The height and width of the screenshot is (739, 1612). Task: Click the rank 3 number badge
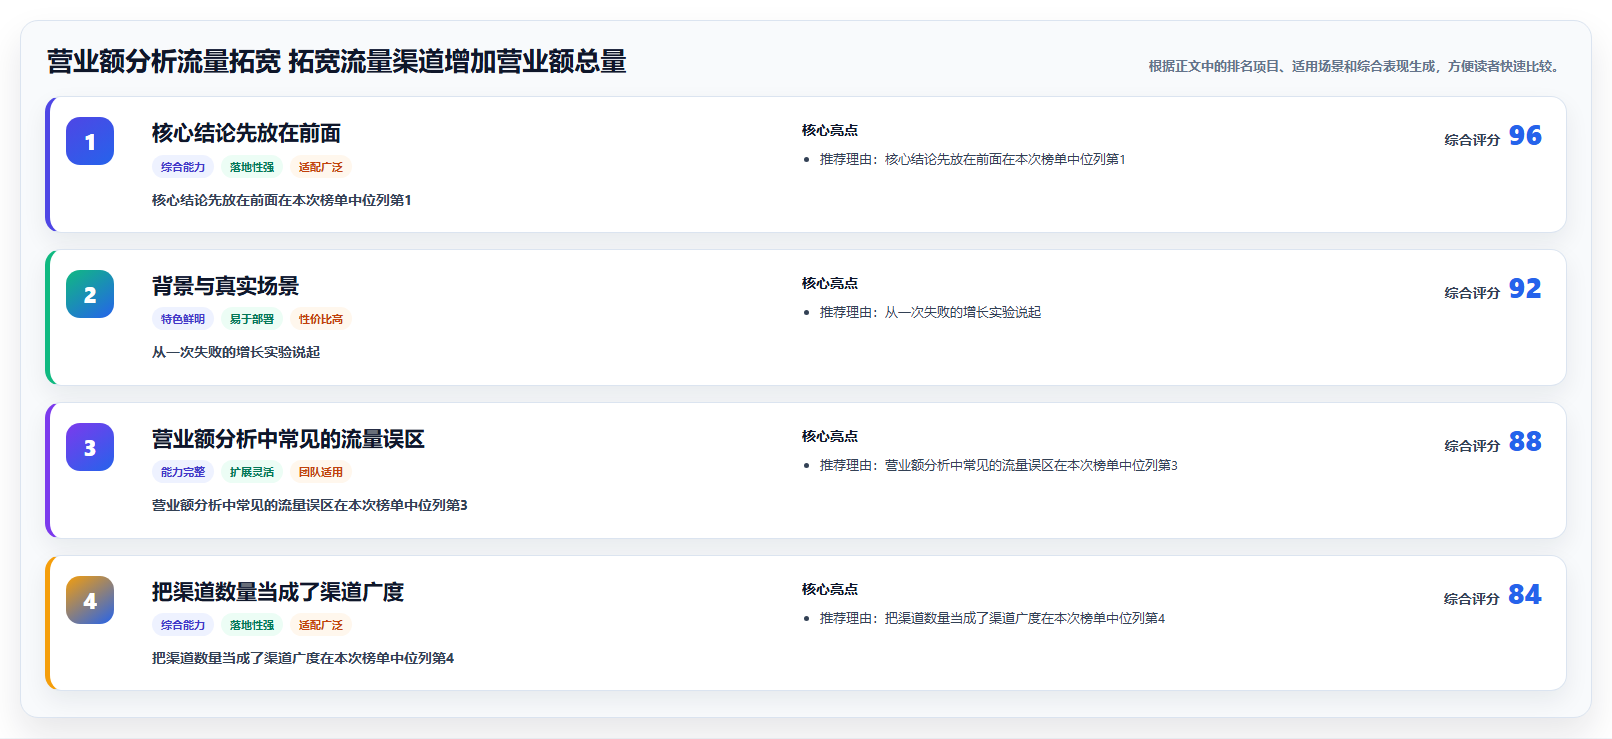pos(90,447)
